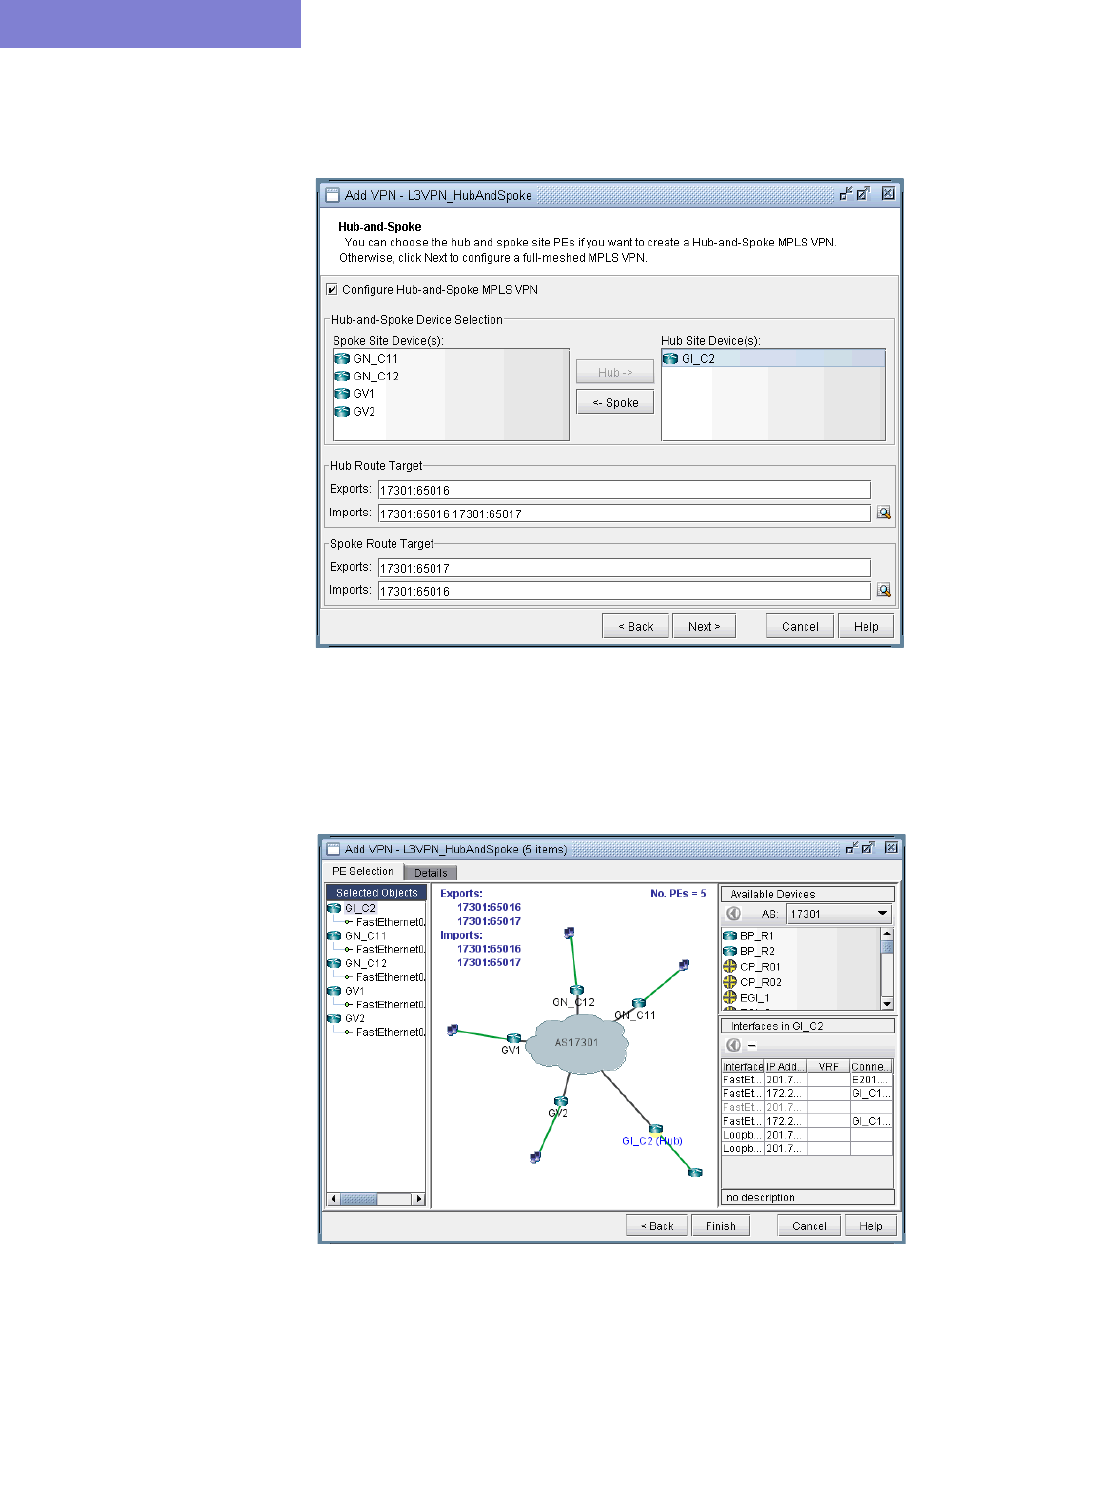This screenshot has width=1114, height=1488.
Task: Click the E201... cell in Conne... column
Action: pos(870,1080)
